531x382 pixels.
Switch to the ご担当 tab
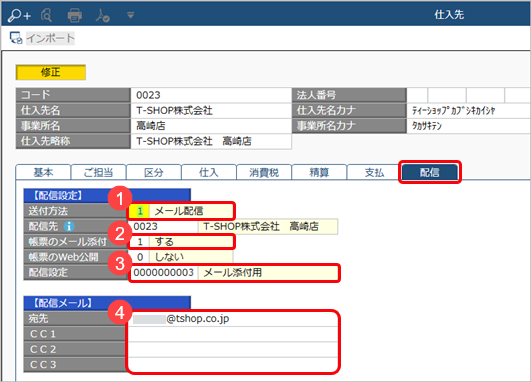coord(98,172)
